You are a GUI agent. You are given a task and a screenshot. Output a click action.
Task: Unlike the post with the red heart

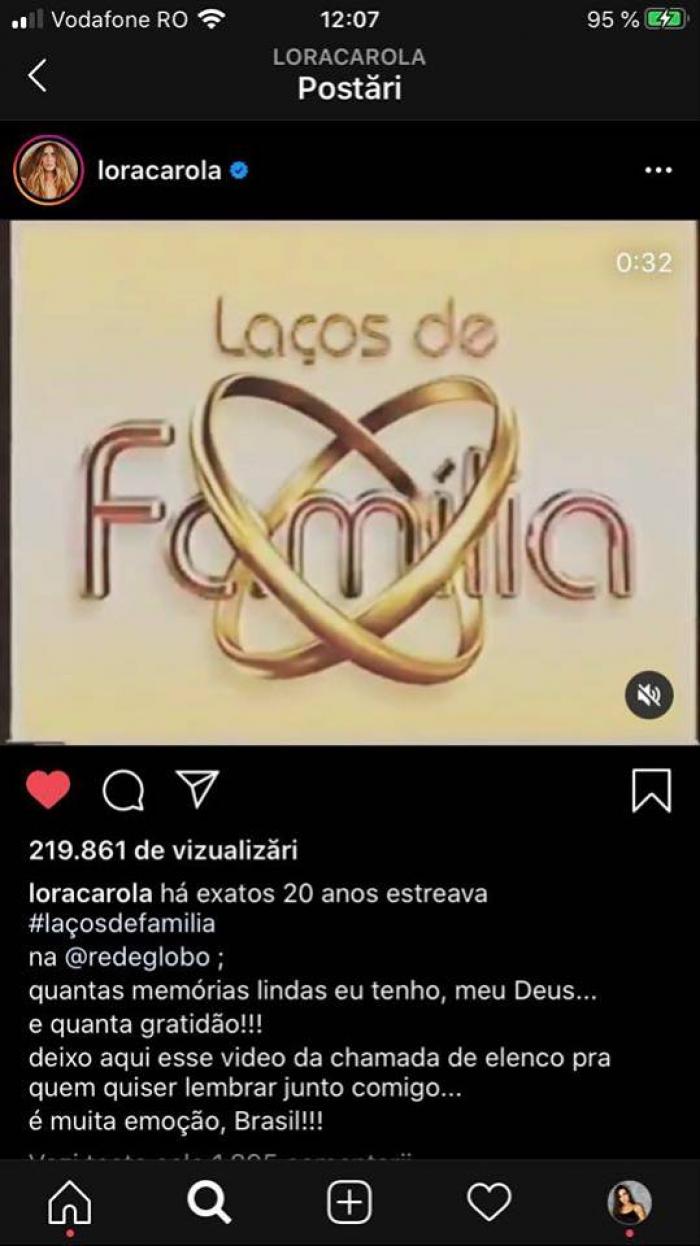pos(47,790)
